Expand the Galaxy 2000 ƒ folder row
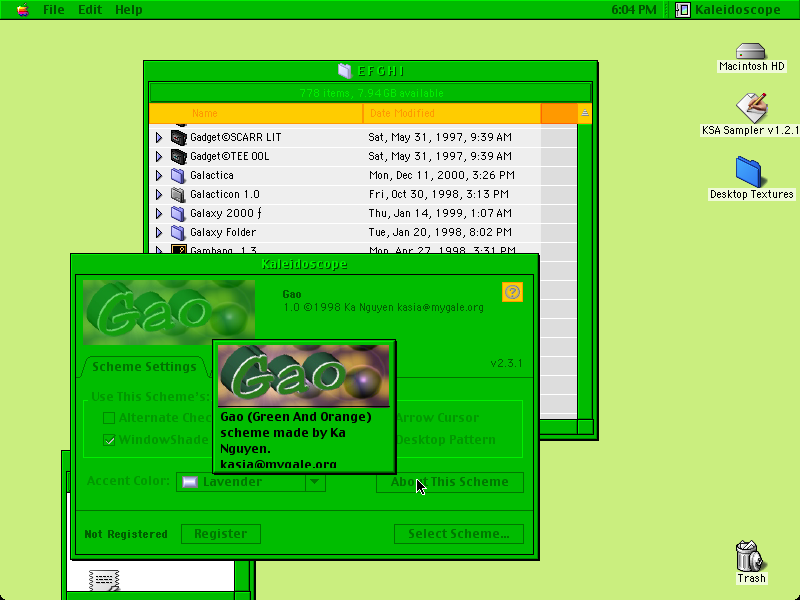The height and width of the screenshot is (600, 800). (x=159, y=213)
